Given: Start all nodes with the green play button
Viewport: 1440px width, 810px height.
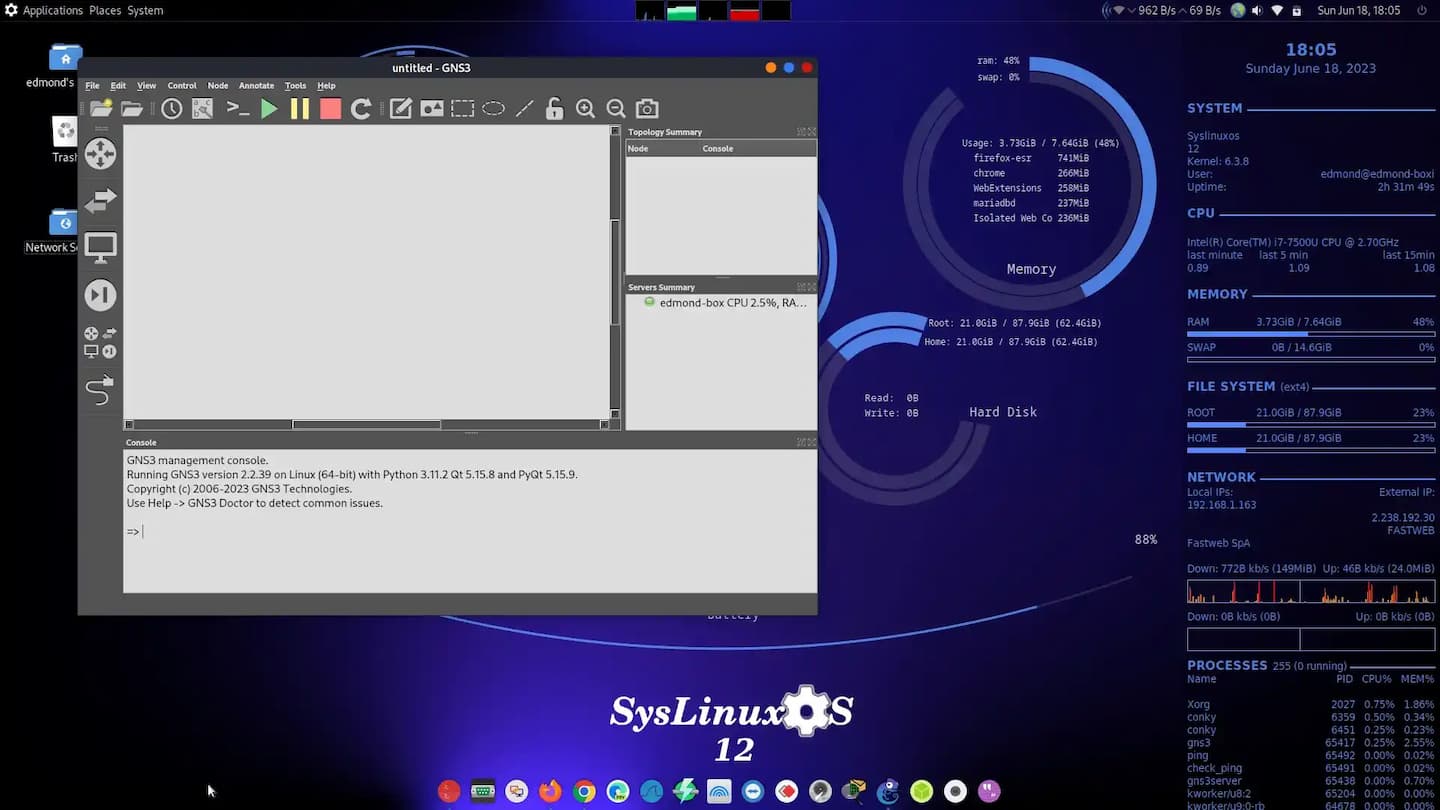Looking at the screenshot, I should coord(269,109).
